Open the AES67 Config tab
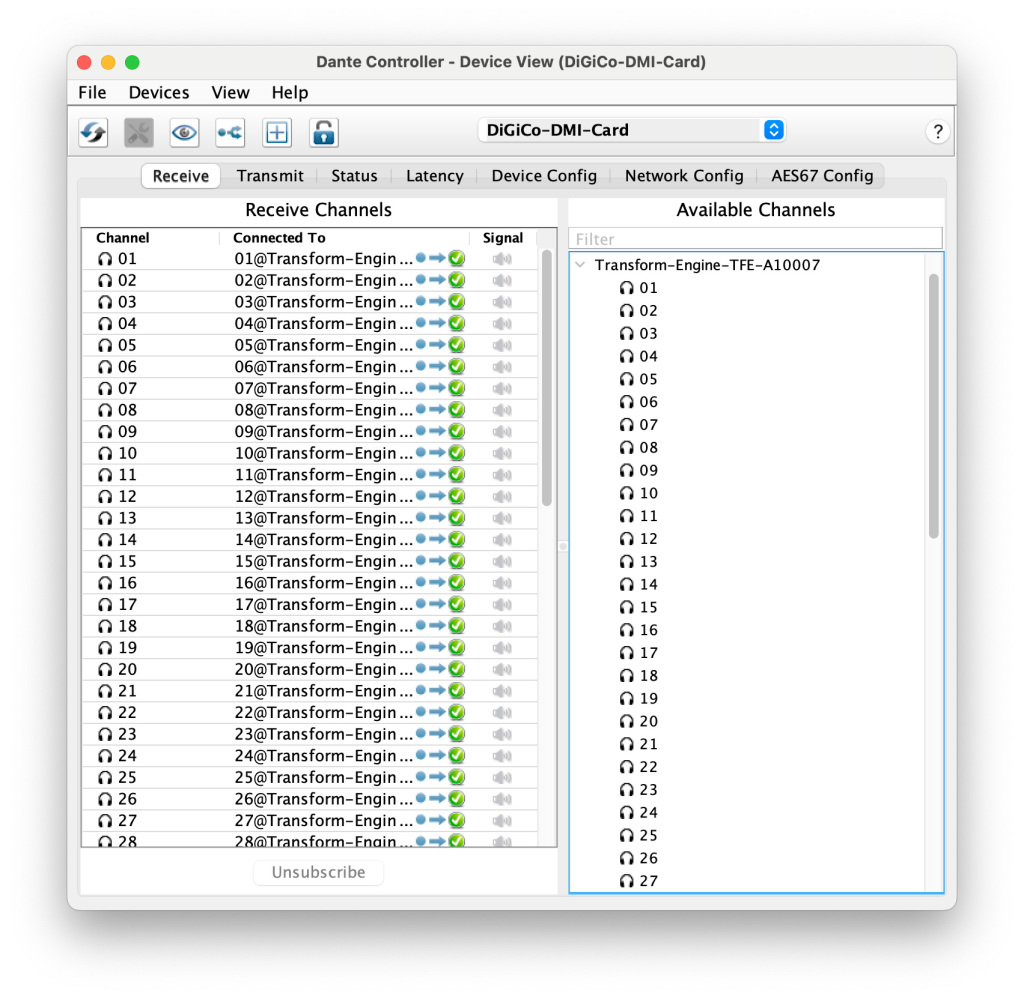This screenshot has width=1024, height=999. 822,176
